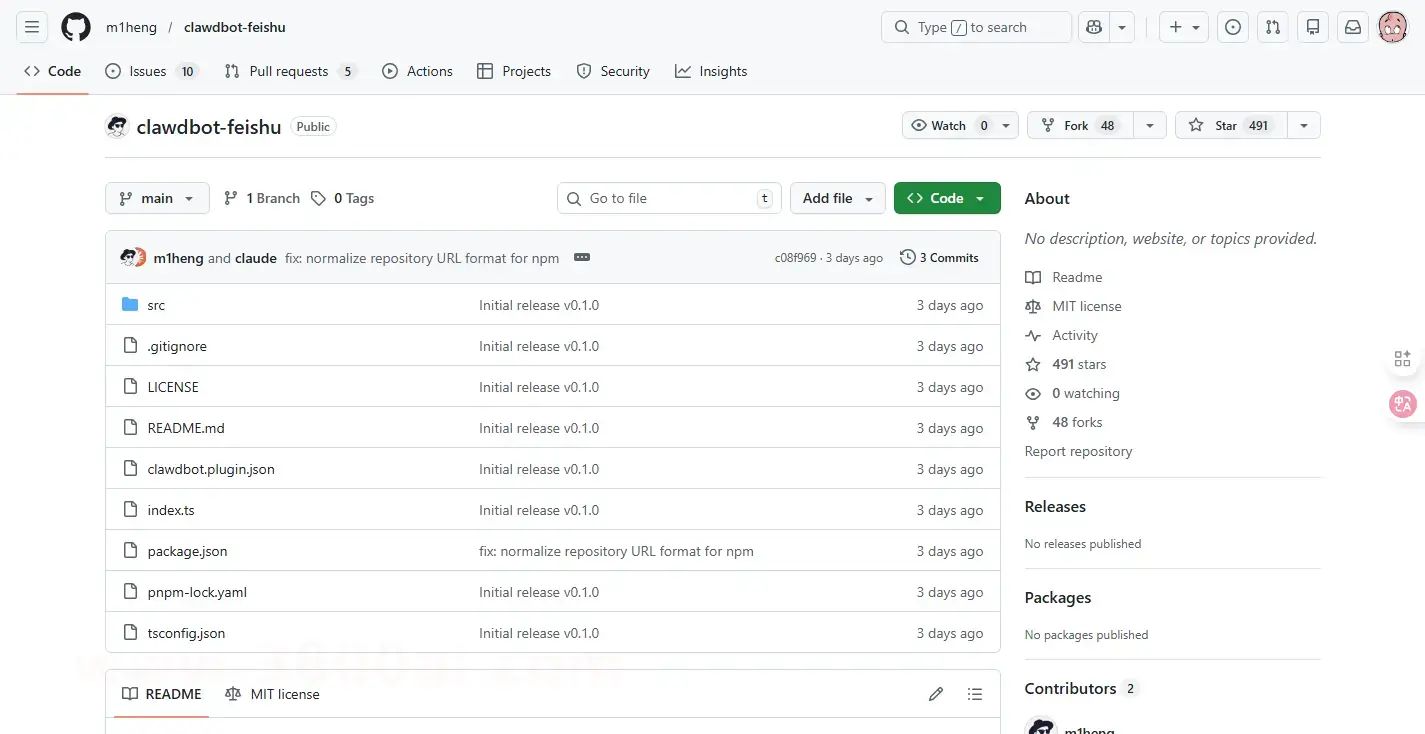Open the Insights tab
Viewport: 1425px width, 734px height.
[x=711, y=71]
